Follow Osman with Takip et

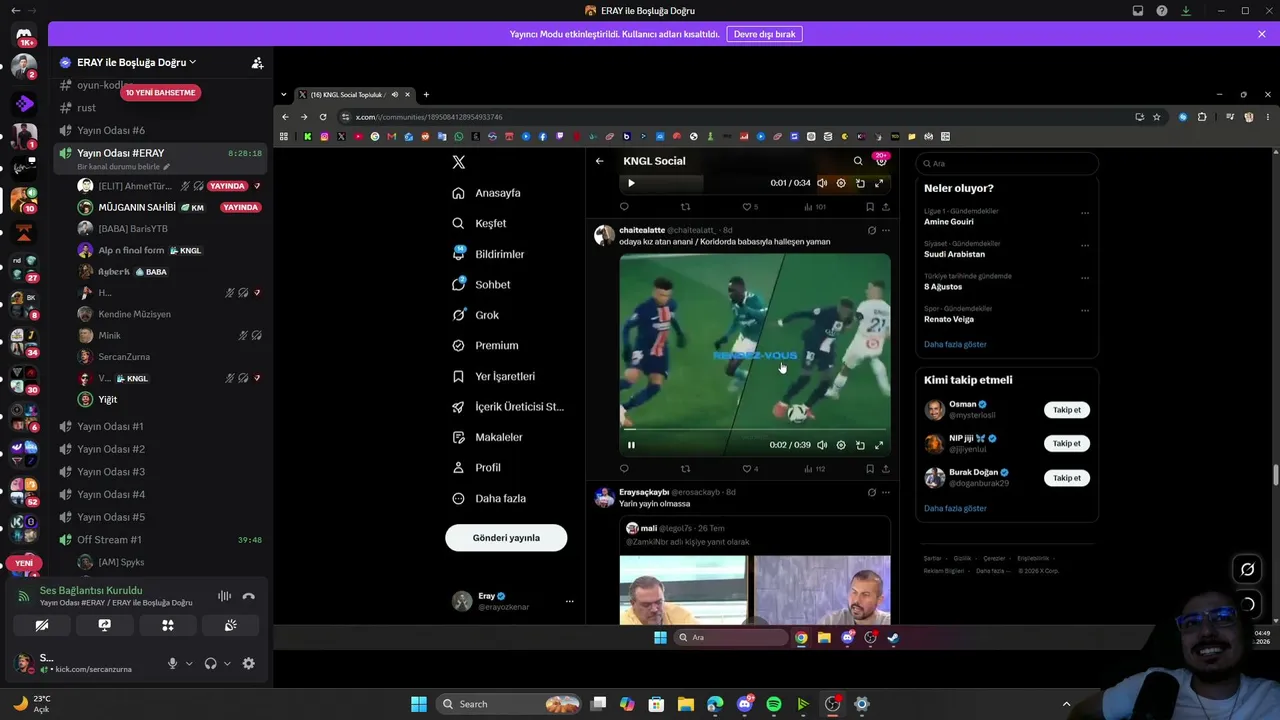pos(1067,410)
